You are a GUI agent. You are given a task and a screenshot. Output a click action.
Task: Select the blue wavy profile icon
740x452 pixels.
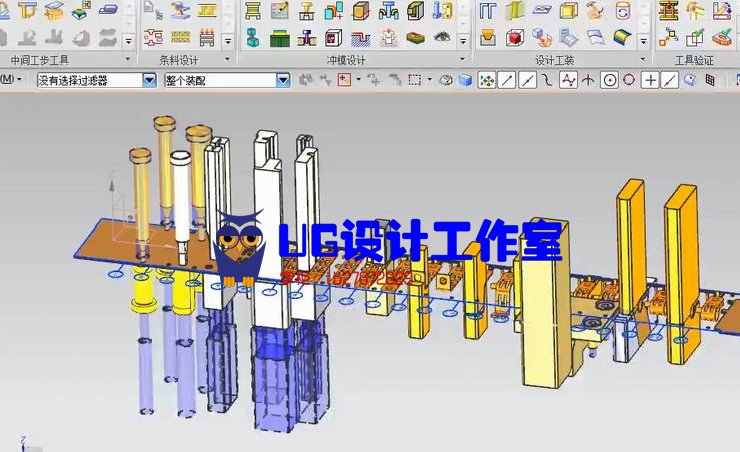pyautogui.click(x=361, y=38)
